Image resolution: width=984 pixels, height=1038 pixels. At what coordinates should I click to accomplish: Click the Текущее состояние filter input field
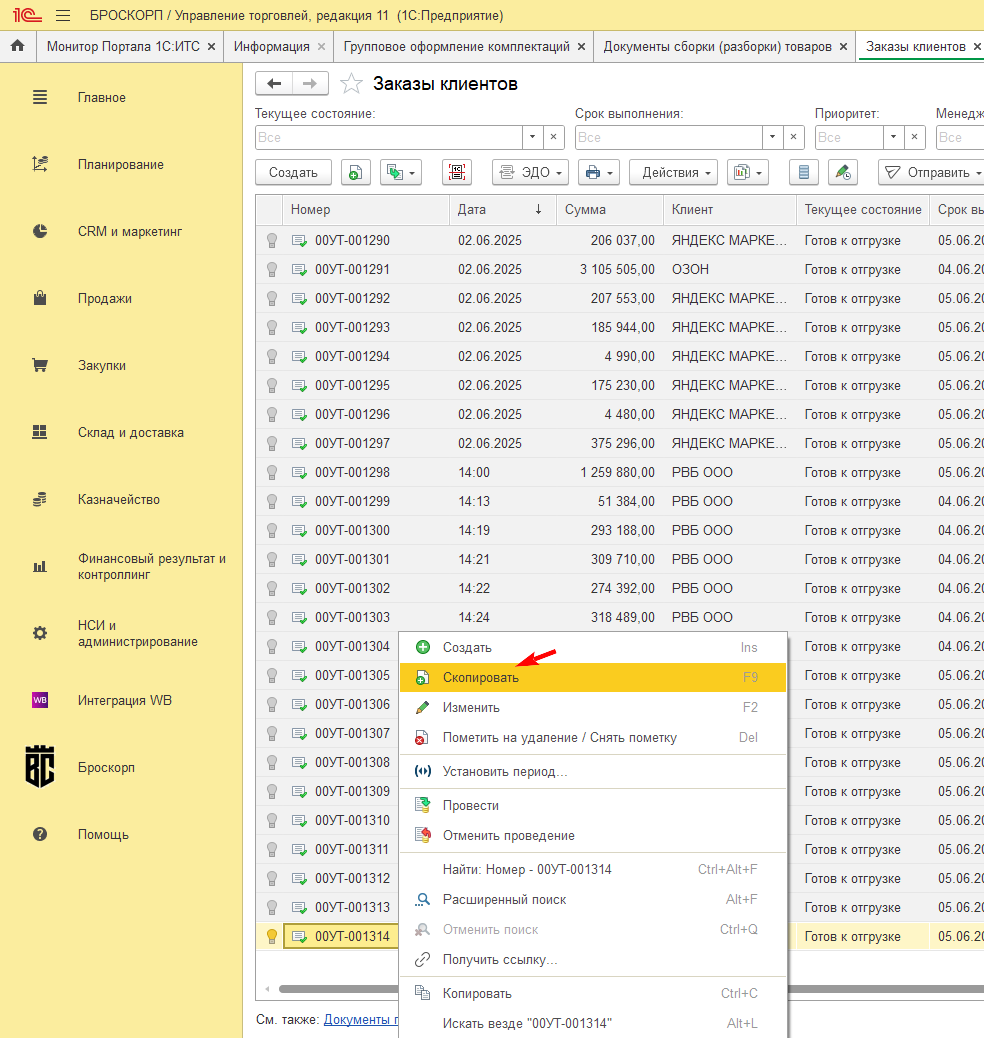pyautogui.click(x=389, y=137)
